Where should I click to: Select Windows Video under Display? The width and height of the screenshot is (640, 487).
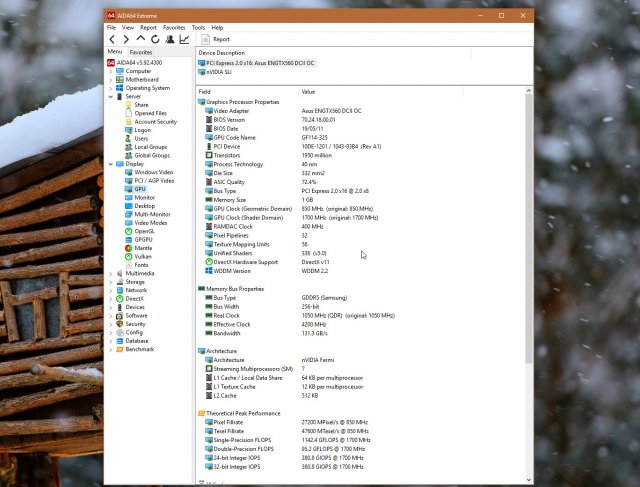tap(152, 172)
